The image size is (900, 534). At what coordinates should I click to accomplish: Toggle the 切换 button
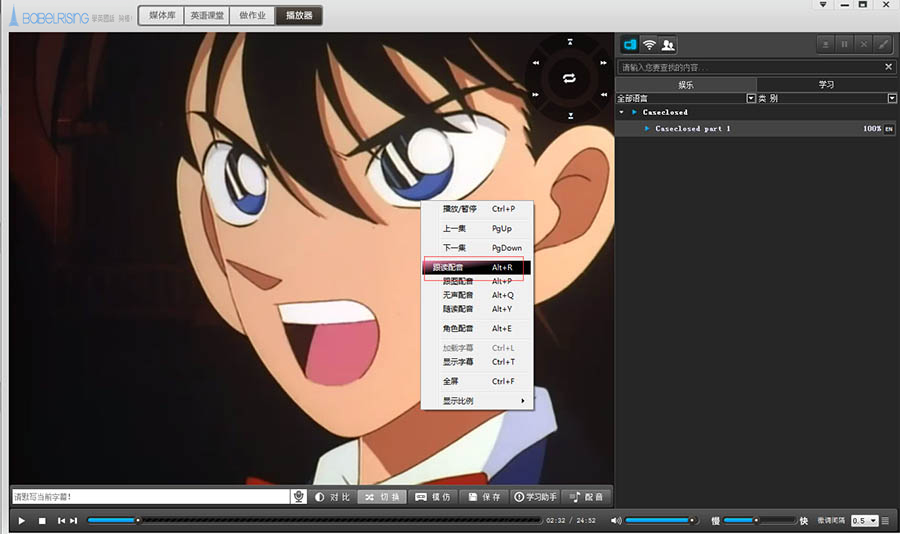382,497
